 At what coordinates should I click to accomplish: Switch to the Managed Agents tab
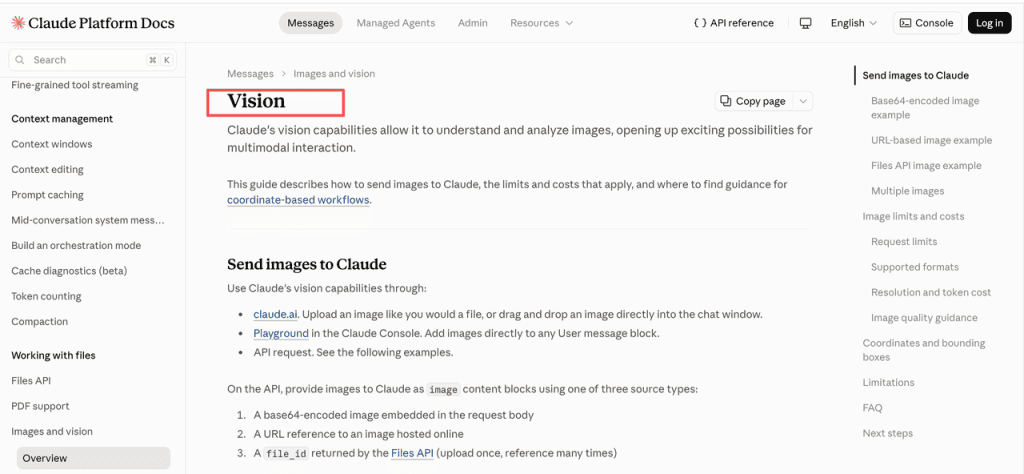coord(396,23)
